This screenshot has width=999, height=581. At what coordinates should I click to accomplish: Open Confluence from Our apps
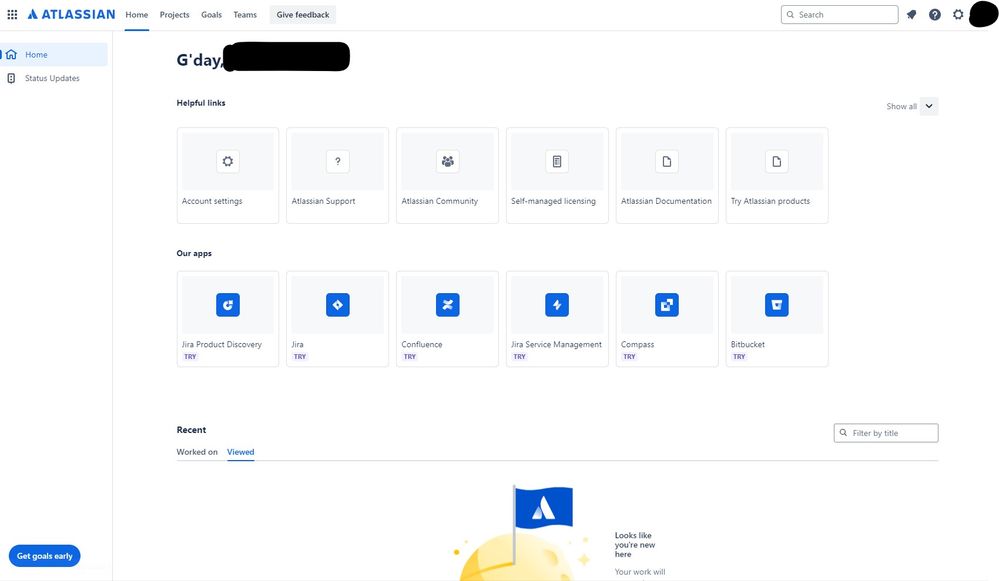[x=447, y=304]
